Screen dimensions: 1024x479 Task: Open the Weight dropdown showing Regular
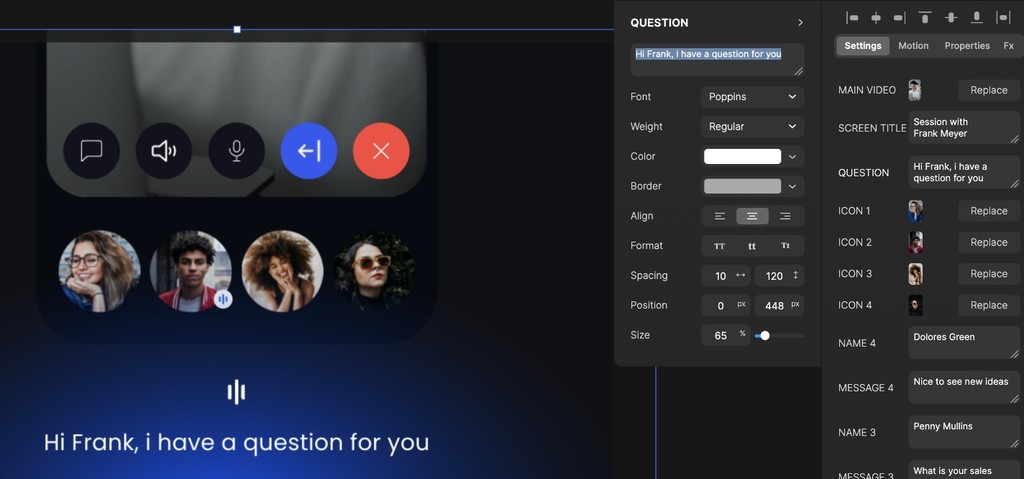(x=752, y=127)
